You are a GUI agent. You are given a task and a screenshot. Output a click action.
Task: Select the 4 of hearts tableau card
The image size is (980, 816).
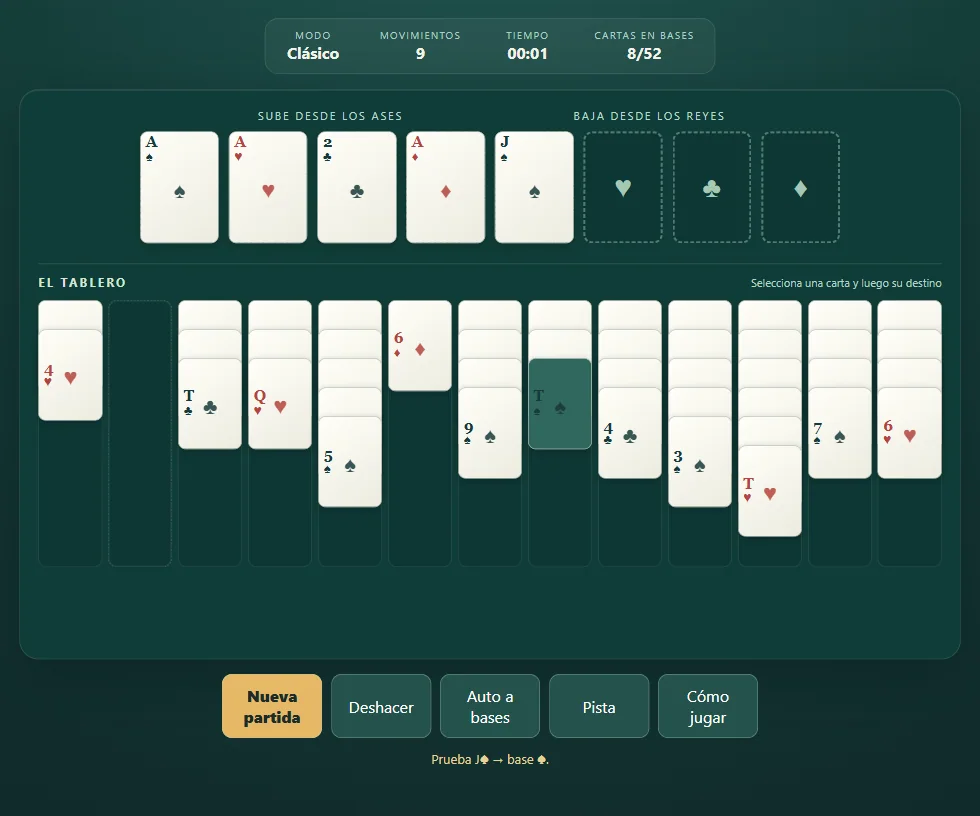(70, 375)
